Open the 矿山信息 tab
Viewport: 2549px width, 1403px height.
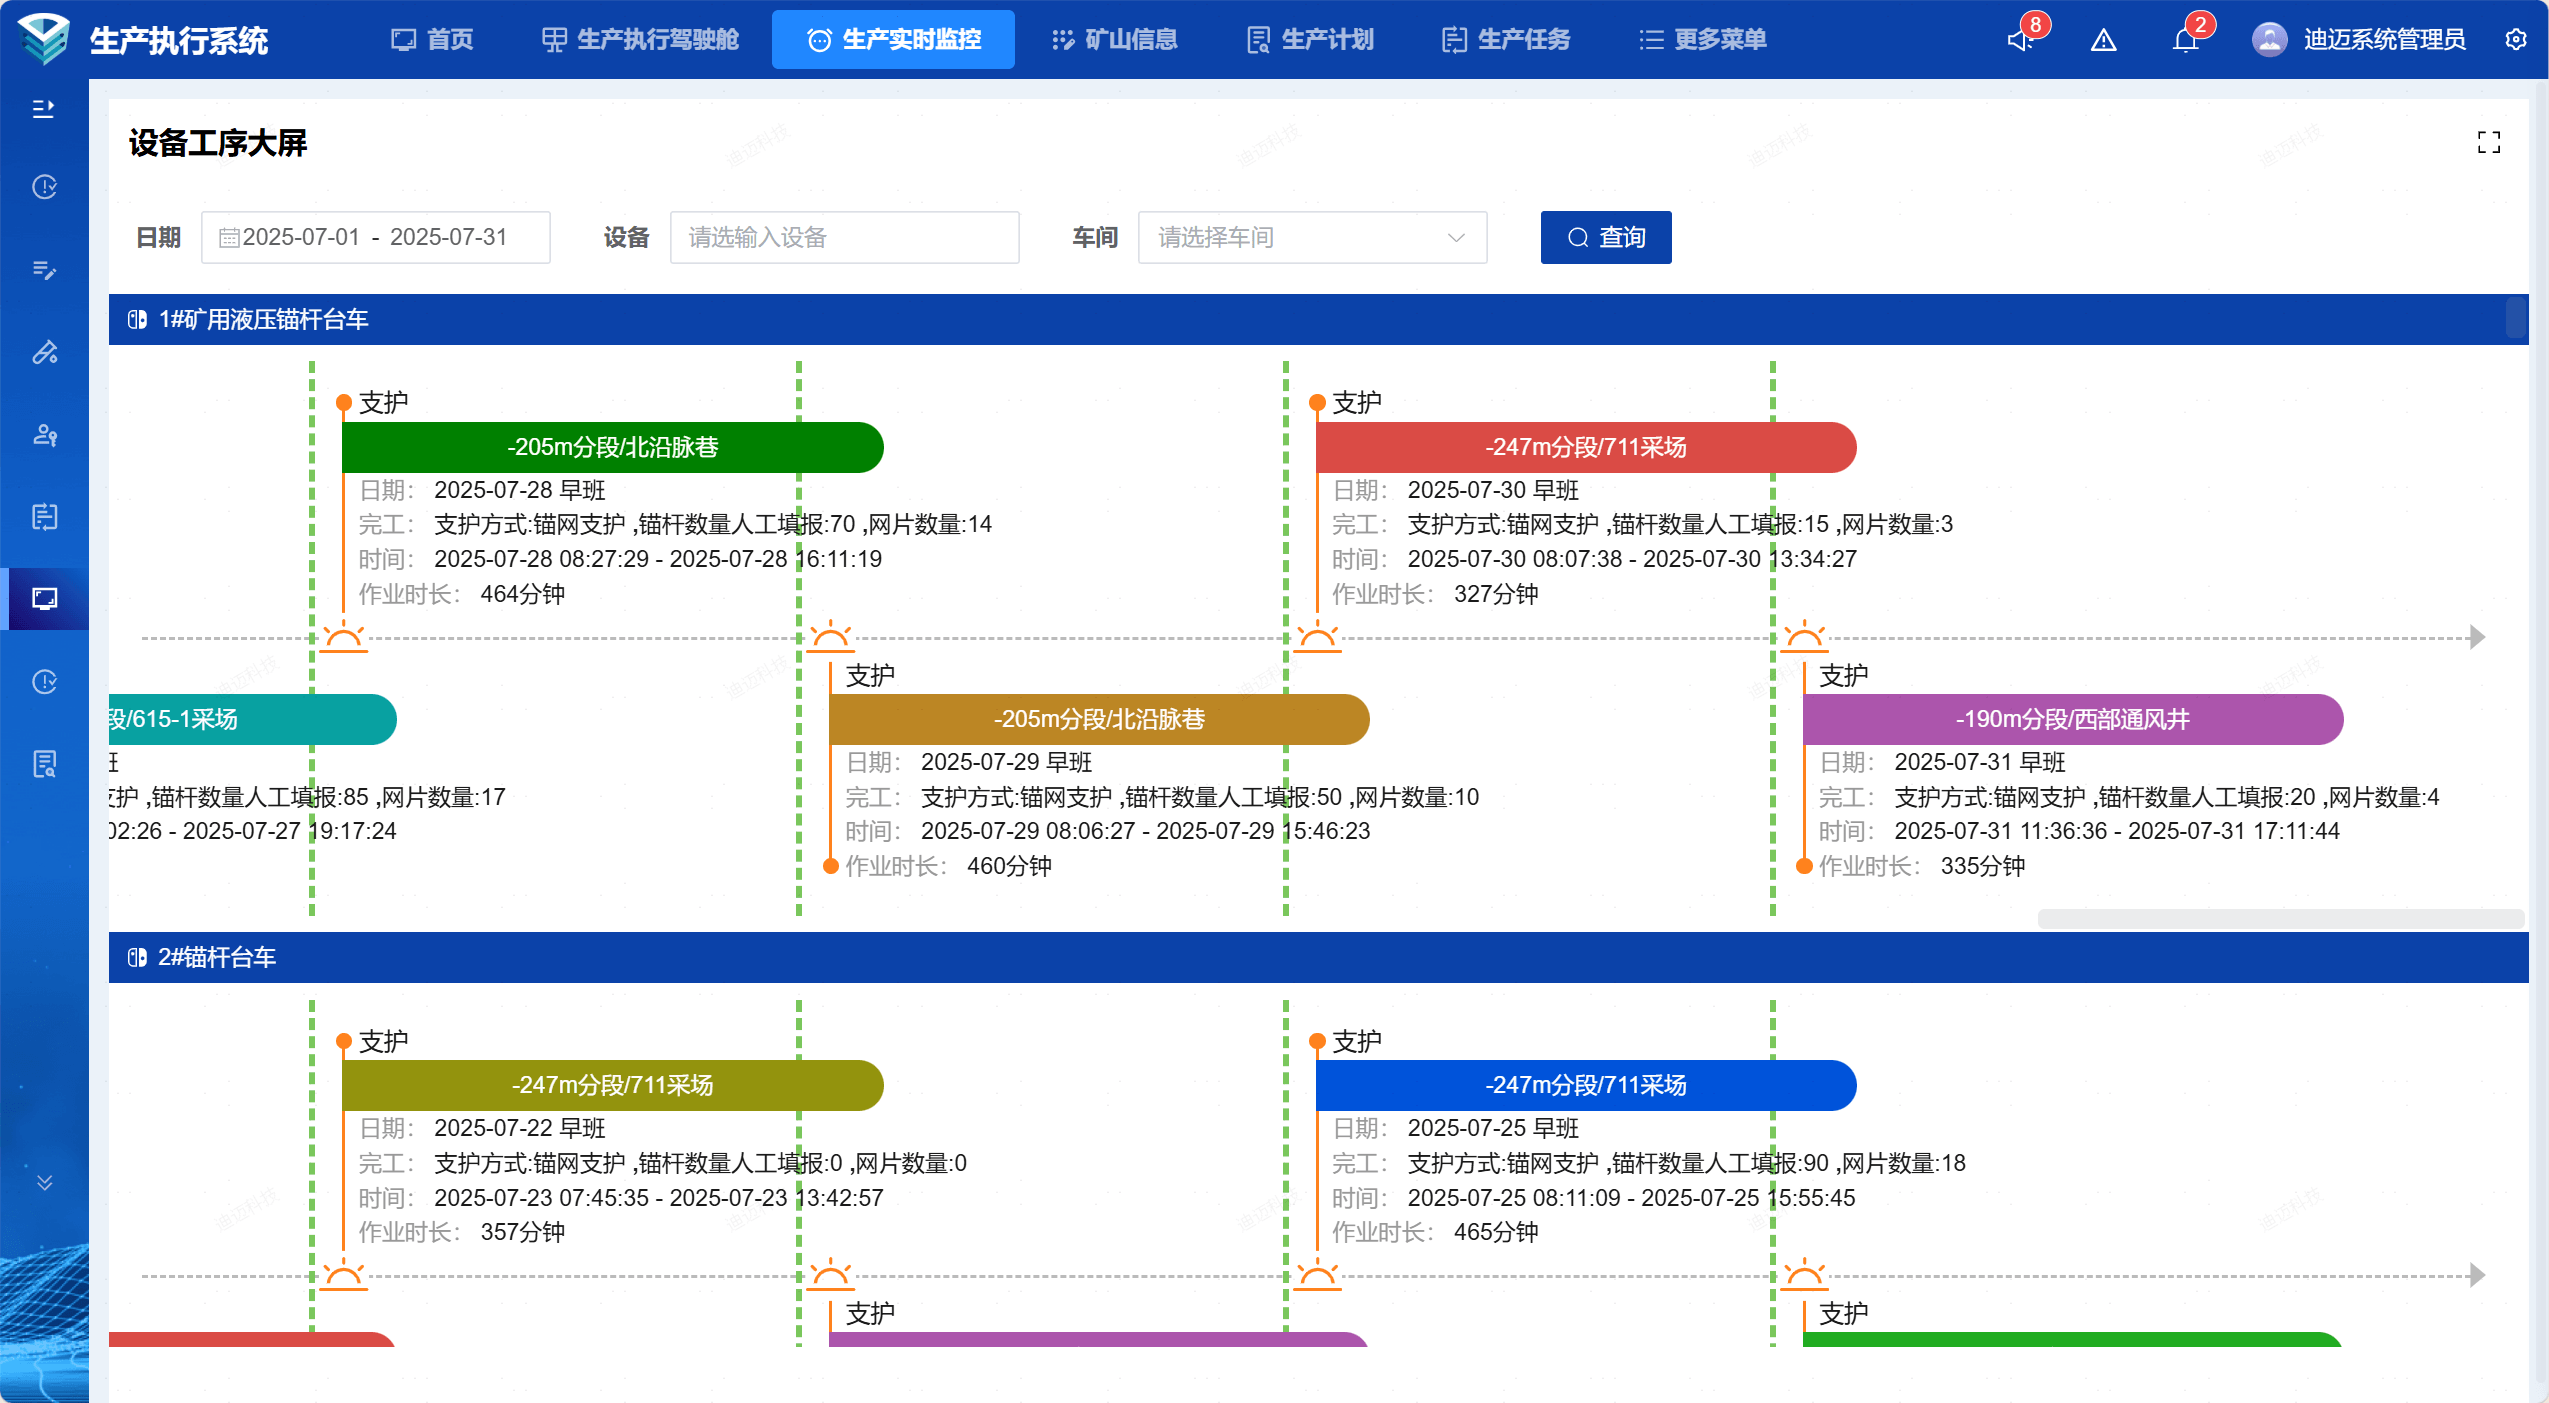(x=1114, y=40)
